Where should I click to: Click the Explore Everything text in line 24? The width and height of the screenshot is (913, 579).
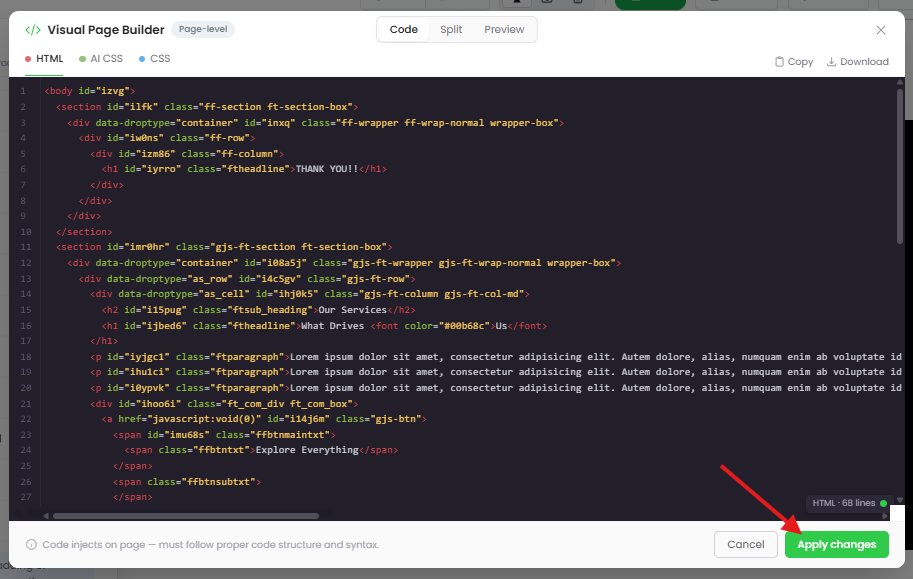click(x=307, y=450)
